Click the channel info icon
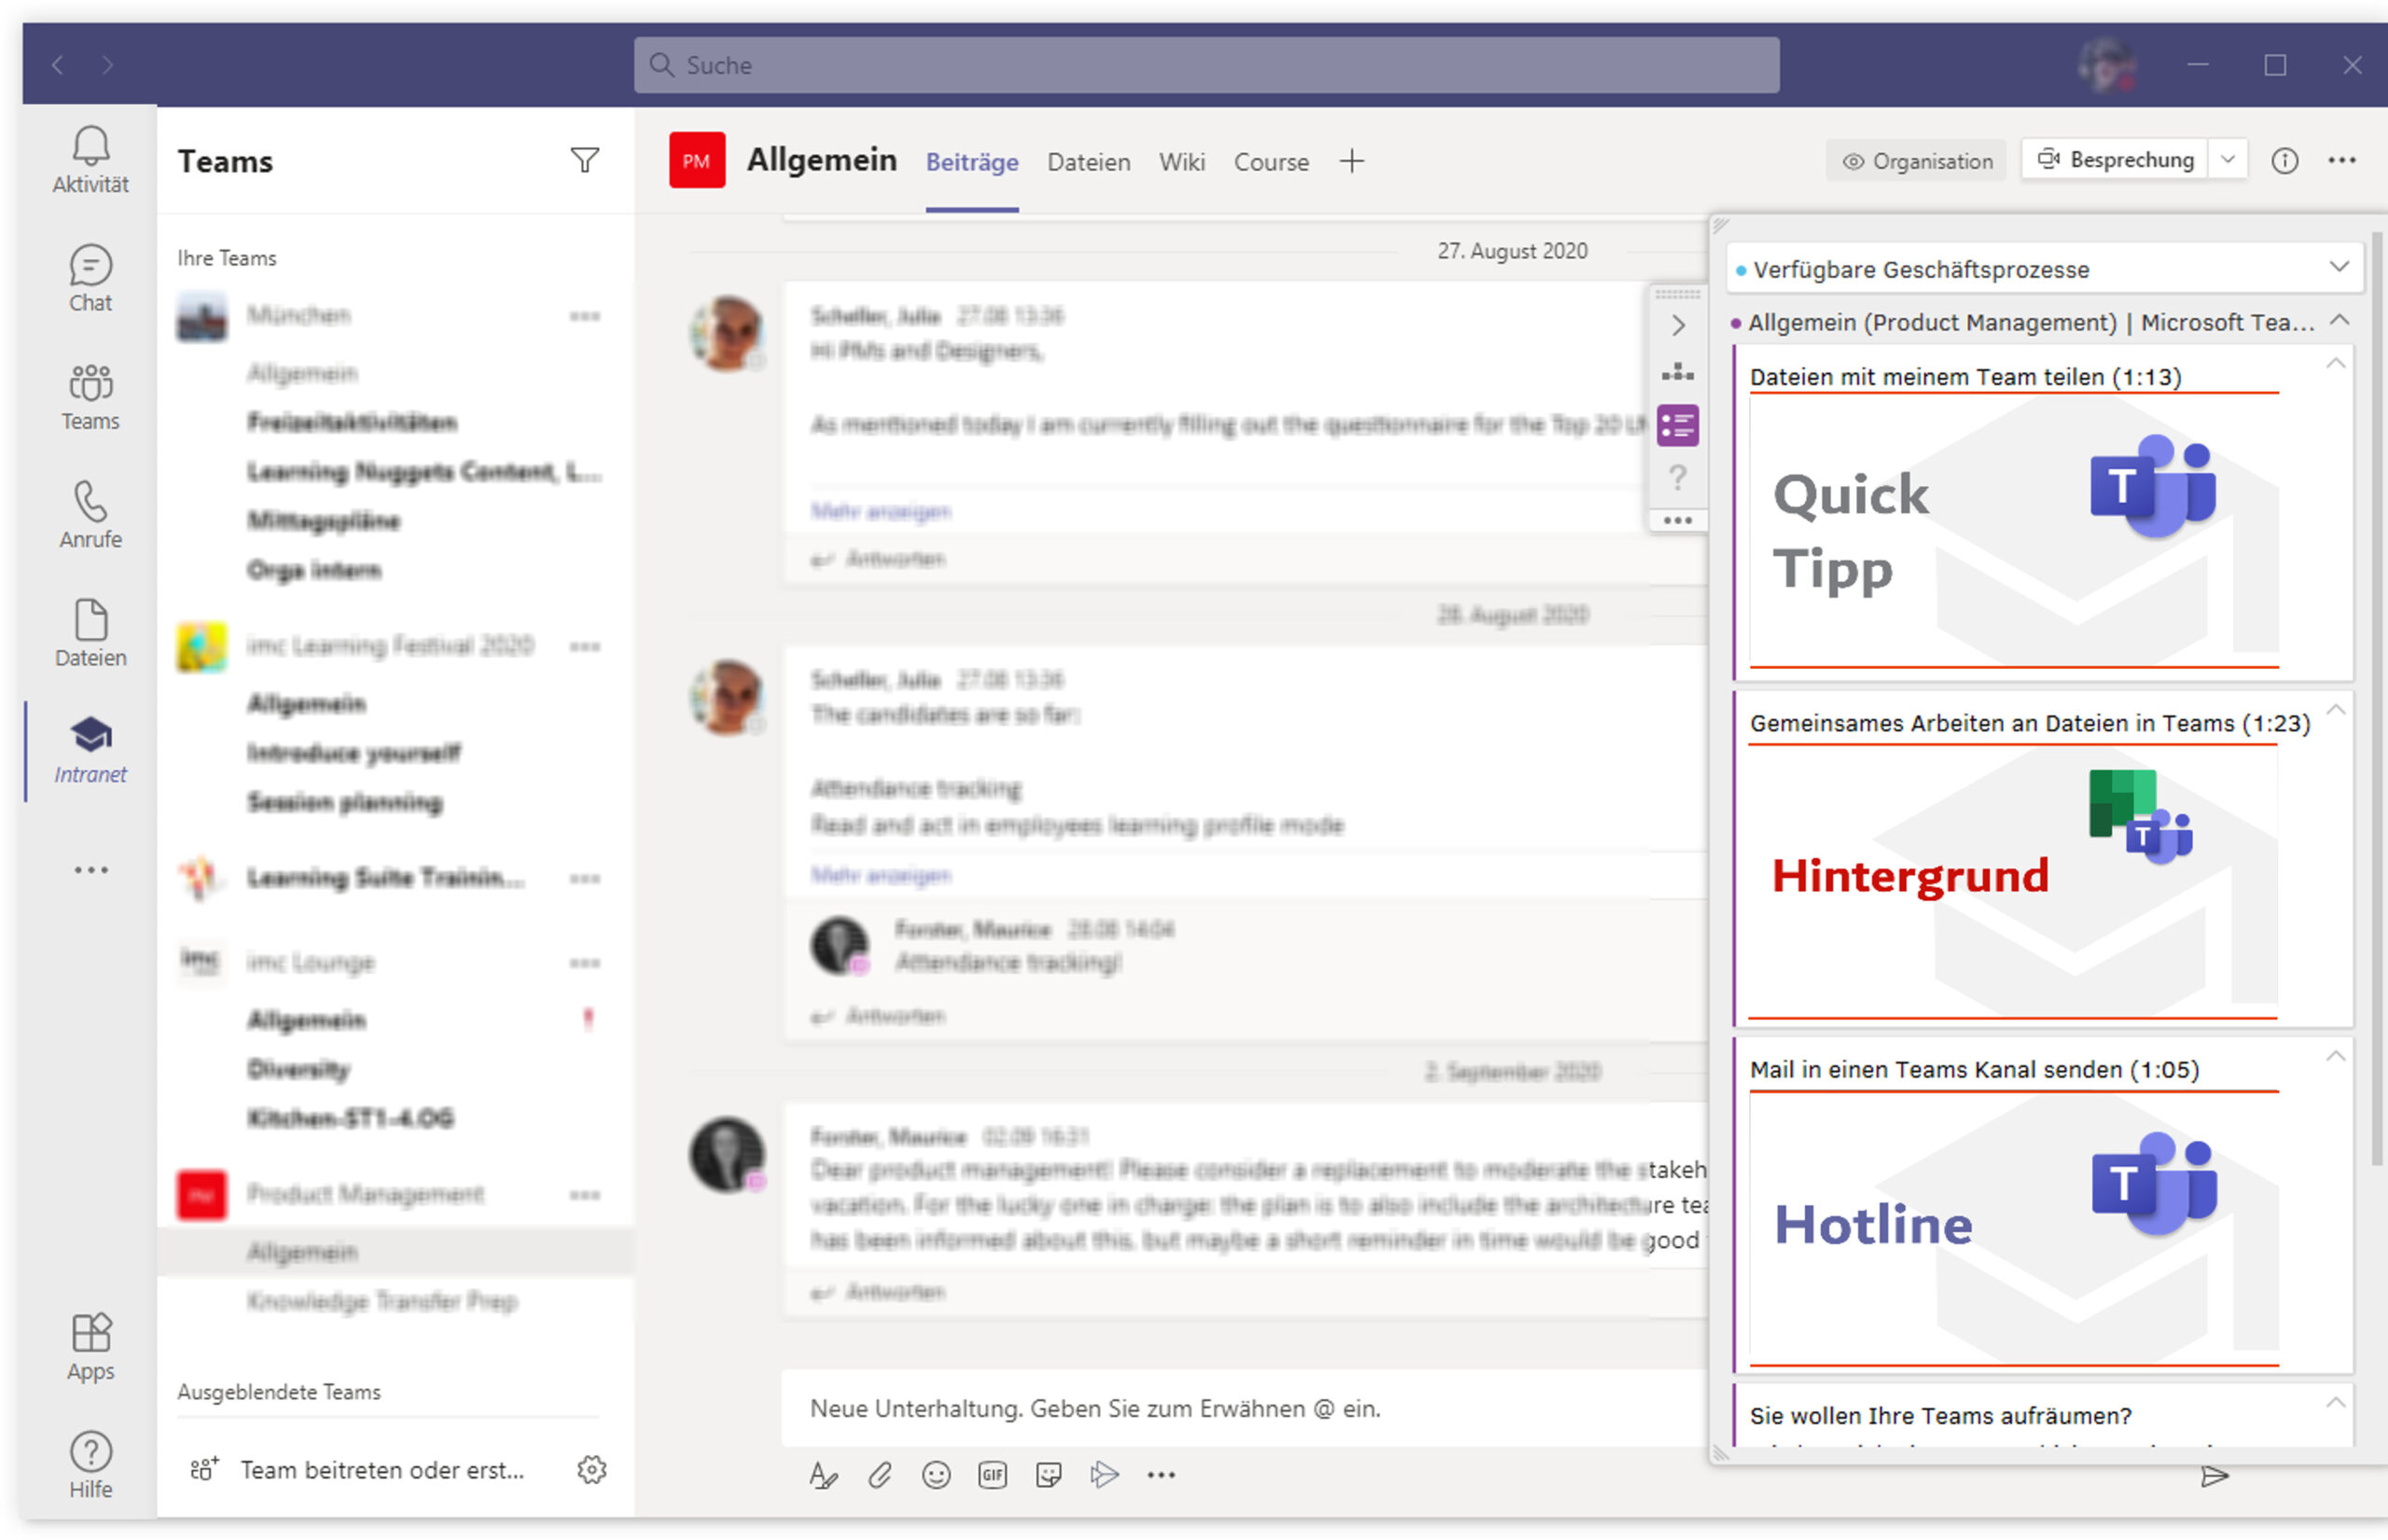Viewport: 2388px width, 1540px height. pyautogui.click(x=2284, y=161)
